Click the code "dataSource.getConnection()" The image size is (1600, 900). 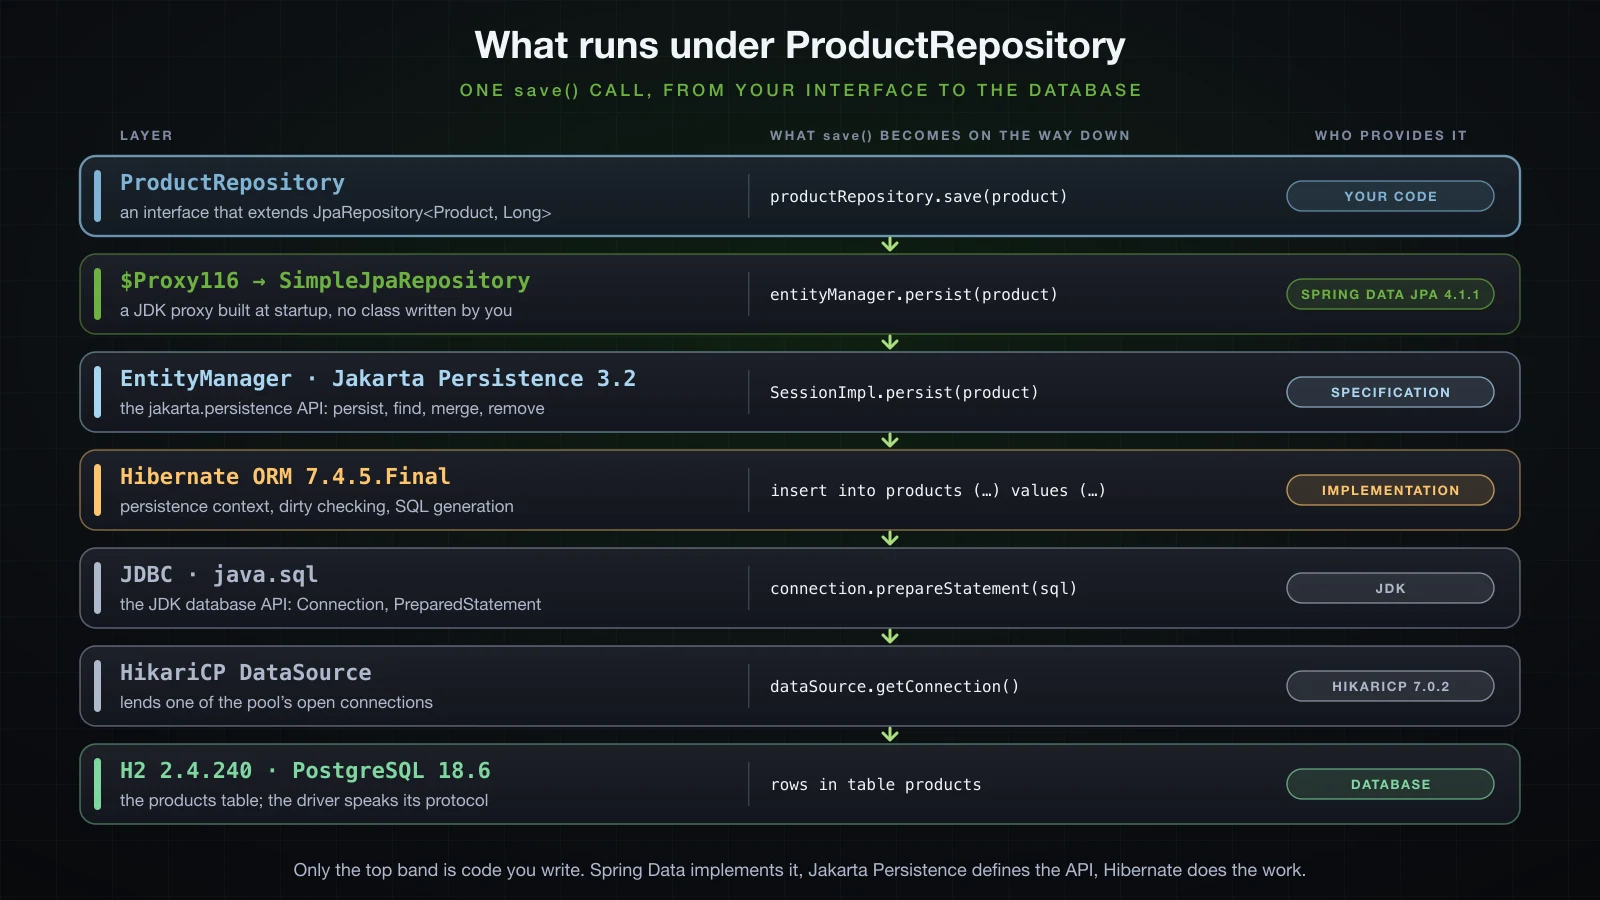pos(894,686)
